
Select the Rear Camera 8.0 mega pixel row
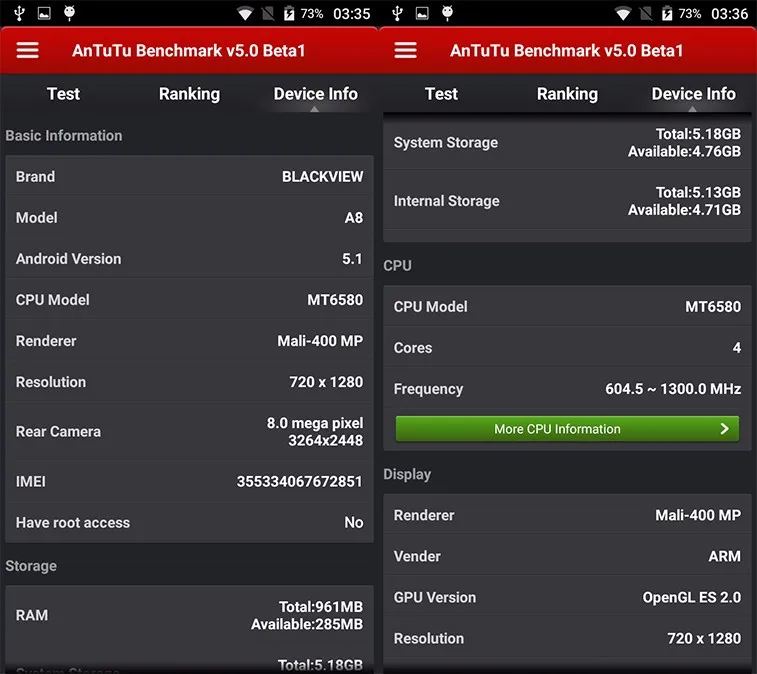coord(189,431)
